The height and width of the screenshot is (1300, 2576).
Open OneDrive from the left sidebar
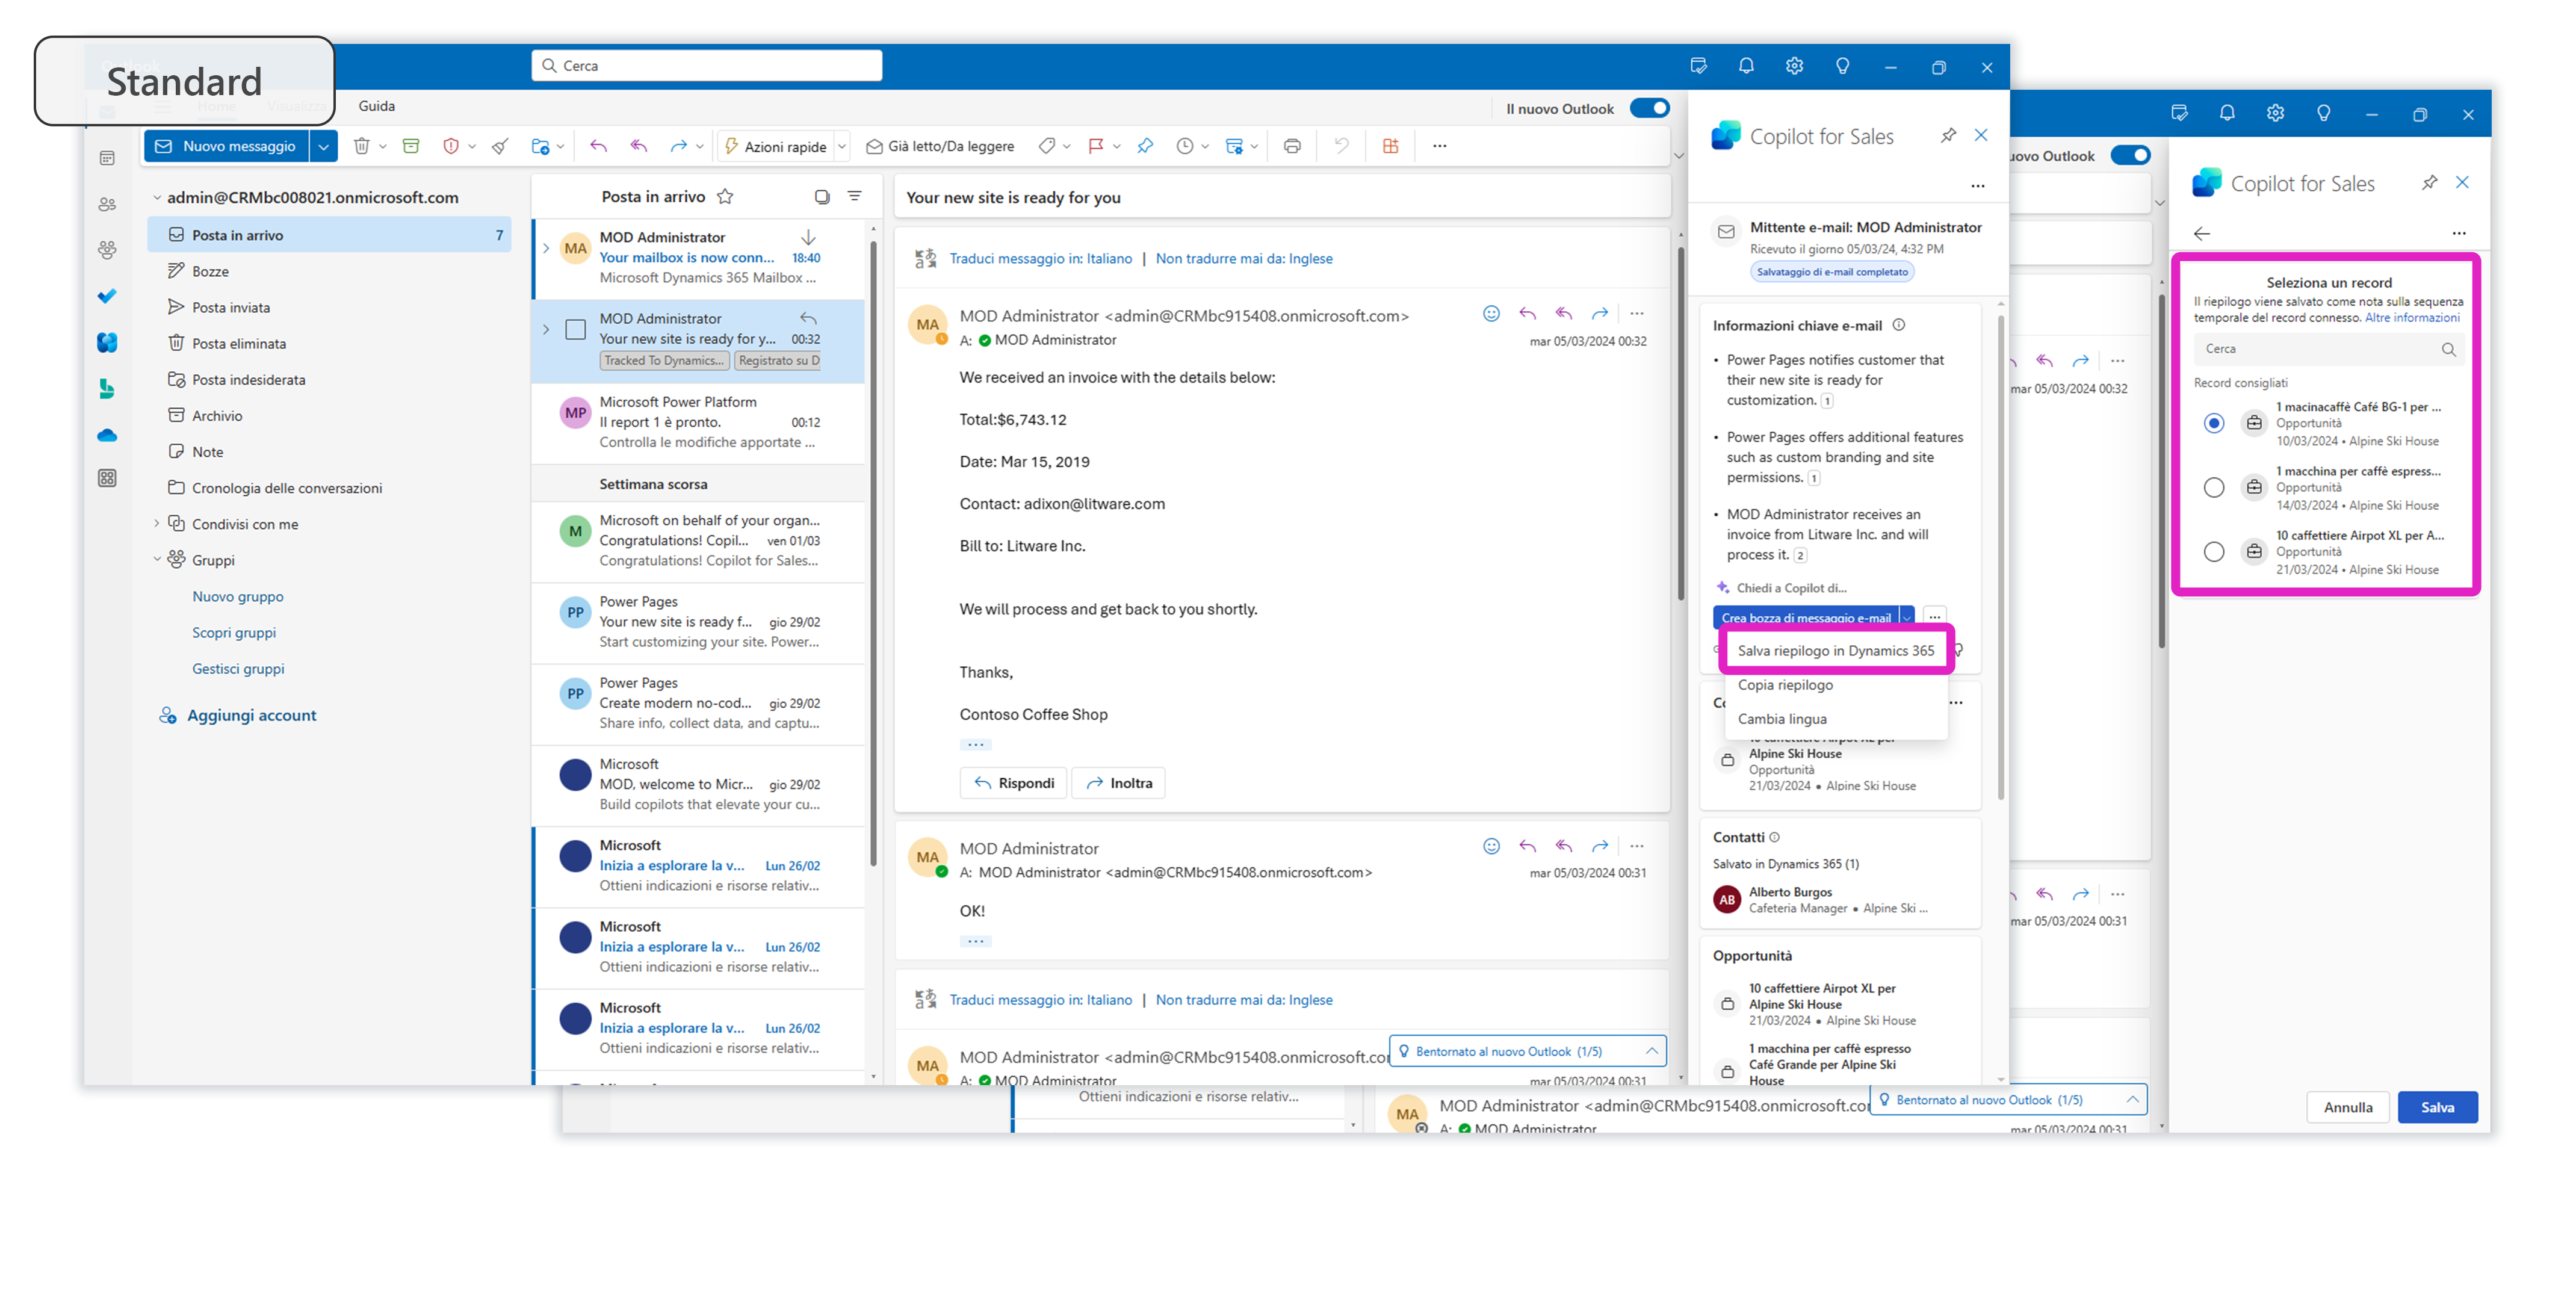pos(107,435)
